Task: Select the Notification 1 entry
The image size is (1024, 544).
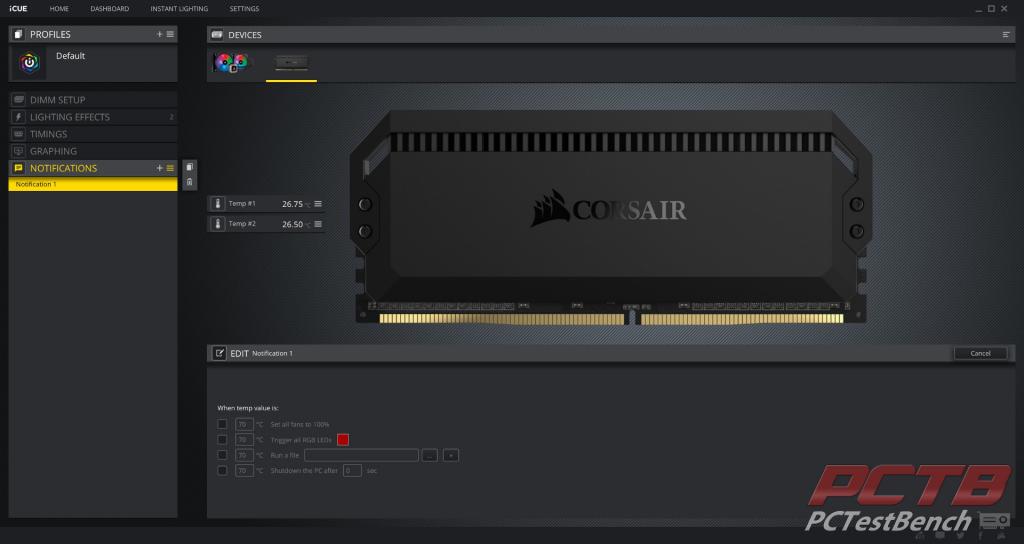Action: (93, 184)
